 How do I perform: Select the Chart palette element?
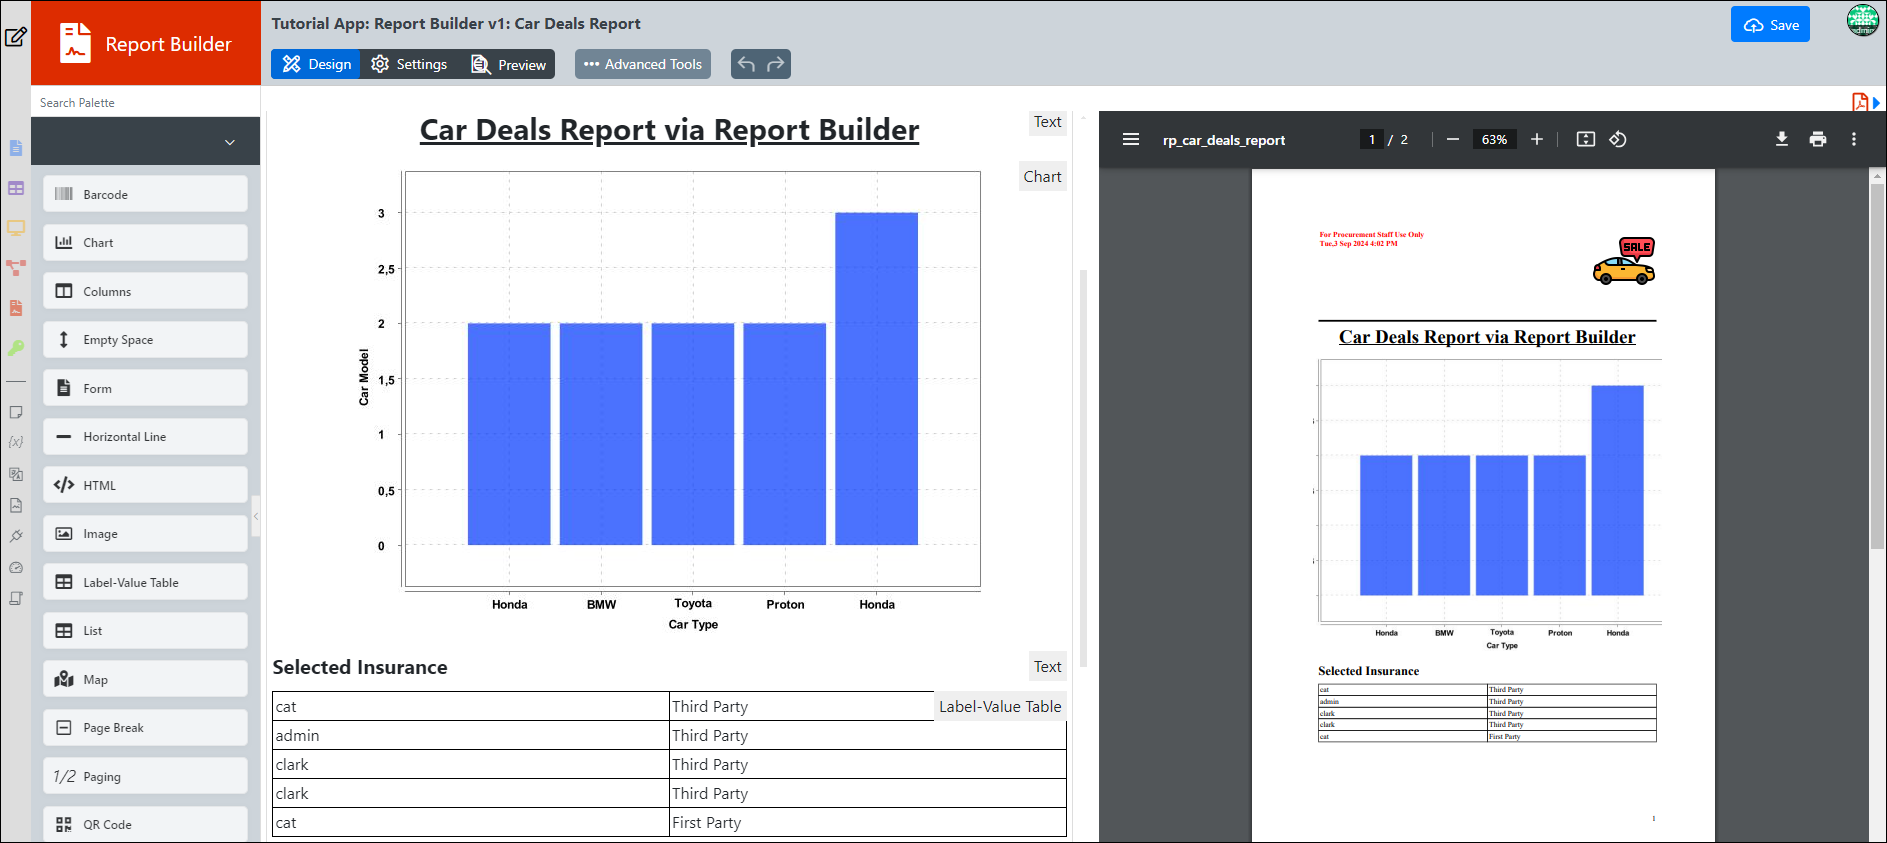click(x=145, y=242)
